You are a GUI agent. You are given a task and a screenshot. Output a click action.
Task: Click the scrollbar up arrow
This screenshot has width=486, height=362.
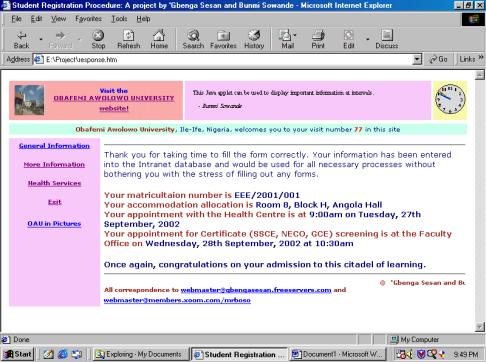point(480,75)
